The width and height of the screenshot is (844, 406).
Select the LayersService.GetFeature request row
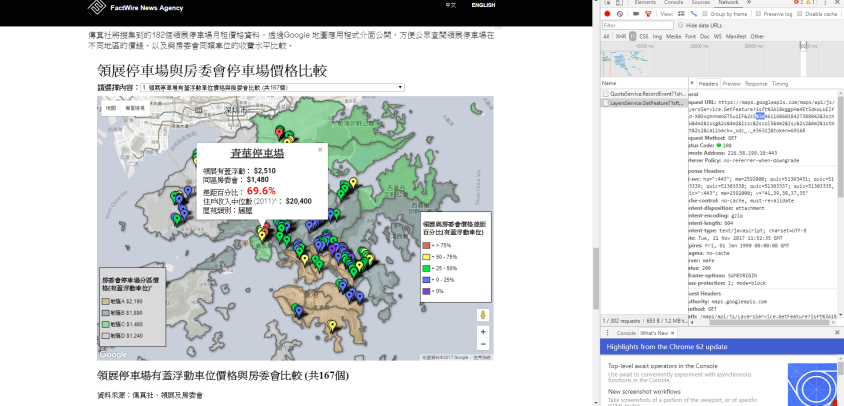[x=645, y=104]
